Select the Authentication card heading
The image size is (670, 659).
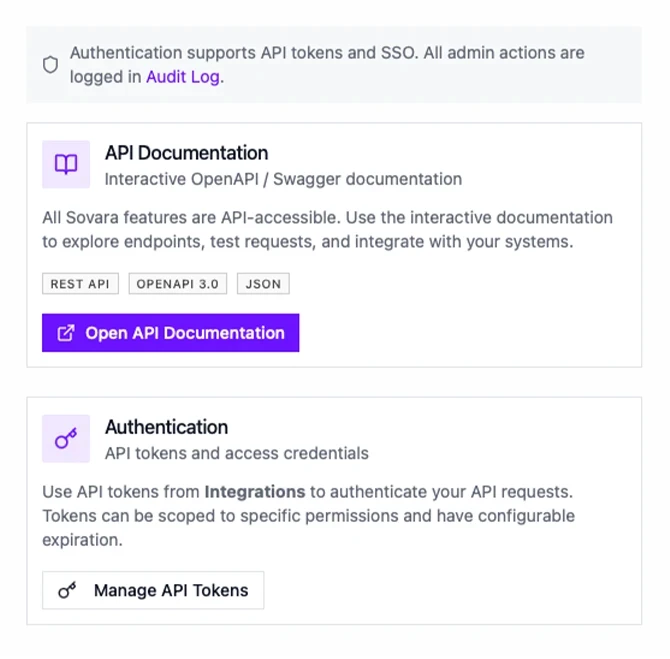166,427
